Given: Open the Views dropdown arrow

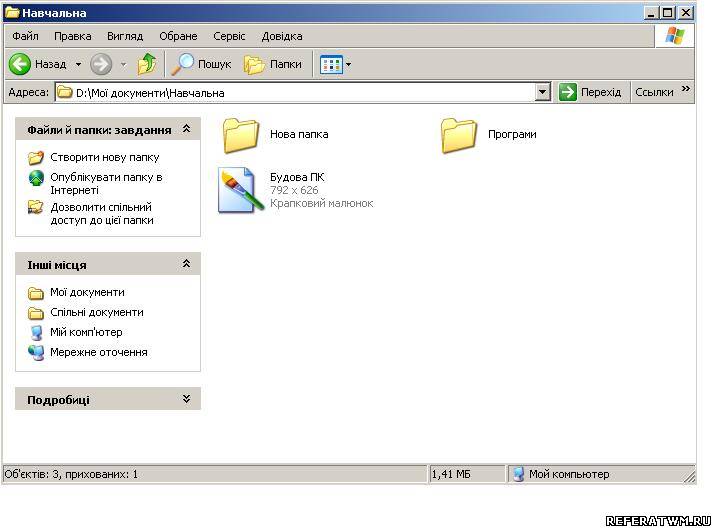Looking at the screenshot, I should [x=348, y=64].
